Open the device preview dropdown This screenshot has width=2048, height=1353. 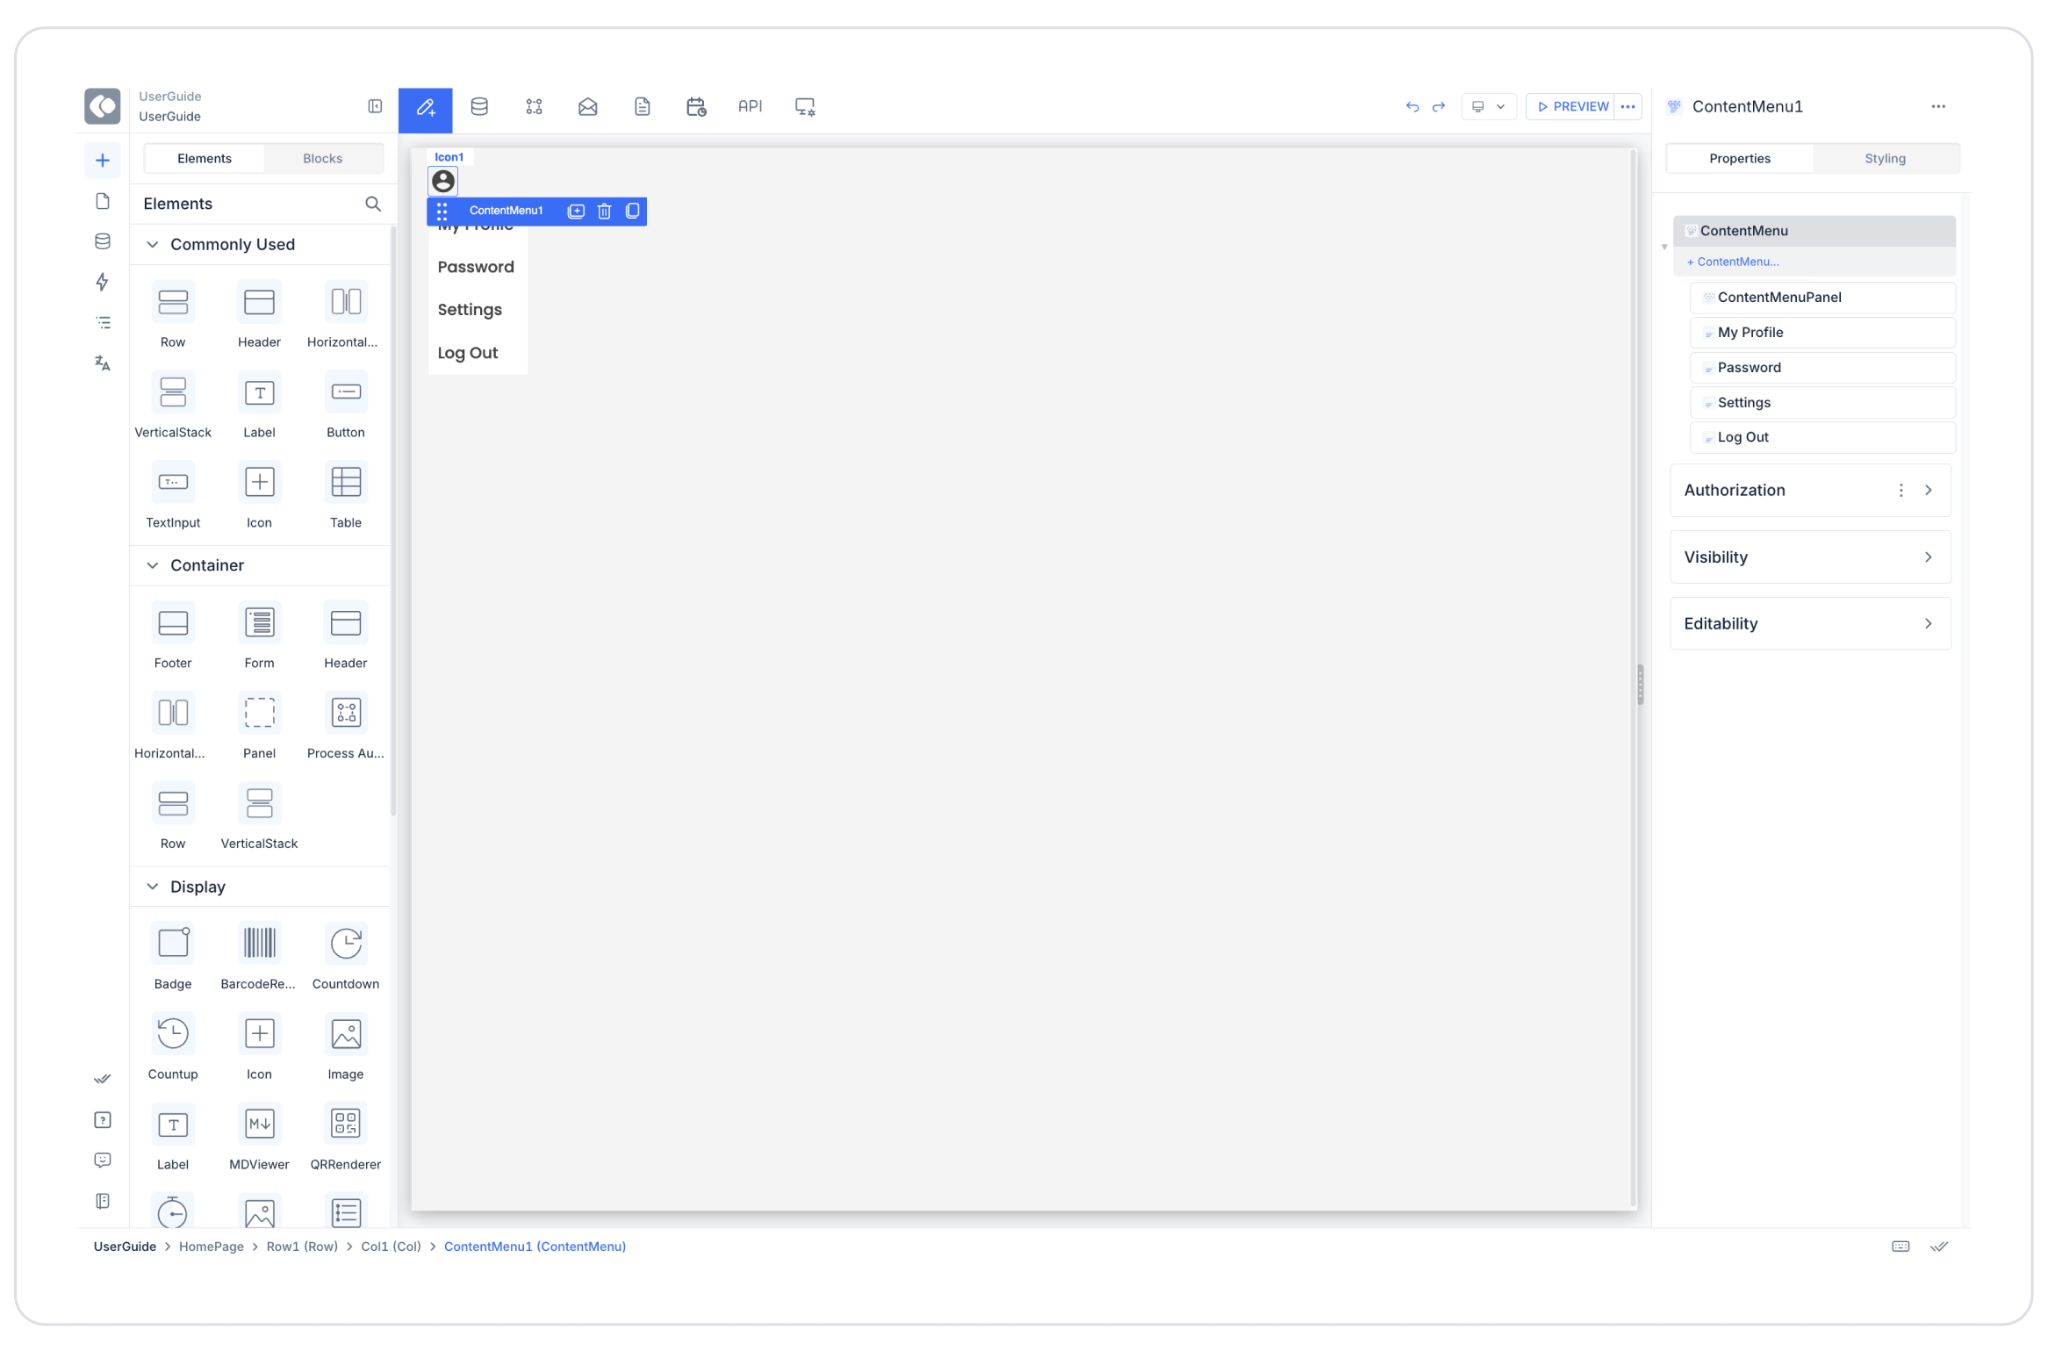1488,106
